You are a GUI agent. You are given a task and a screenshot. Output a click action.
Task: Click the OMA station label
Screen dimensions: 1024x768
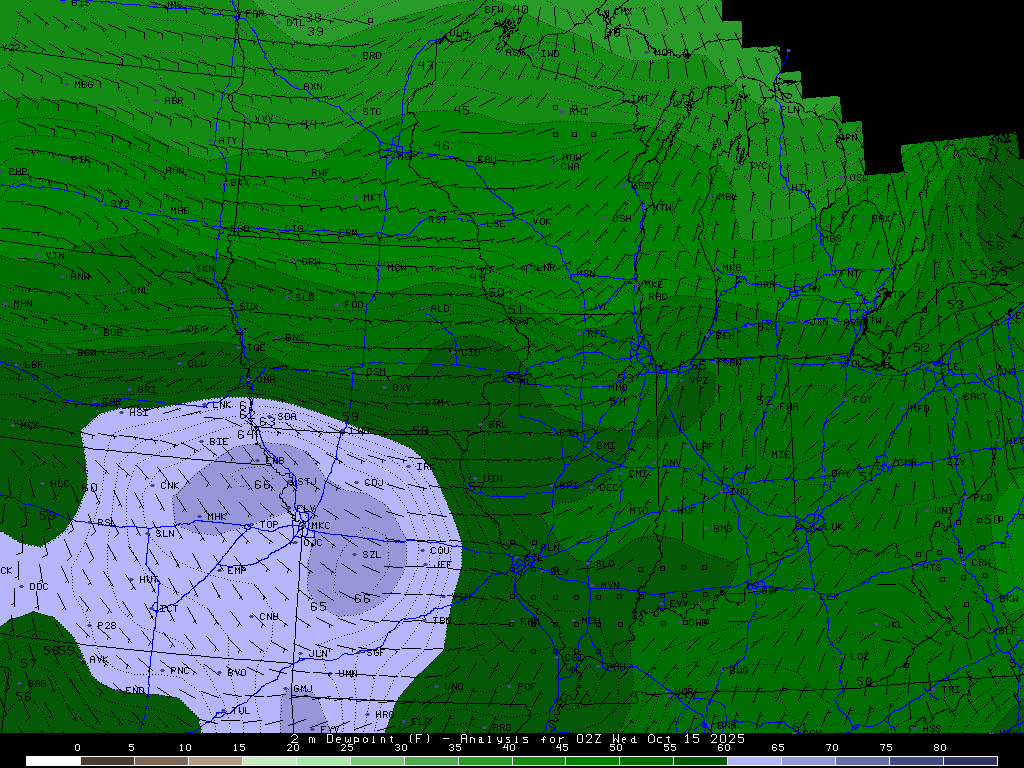266,380
